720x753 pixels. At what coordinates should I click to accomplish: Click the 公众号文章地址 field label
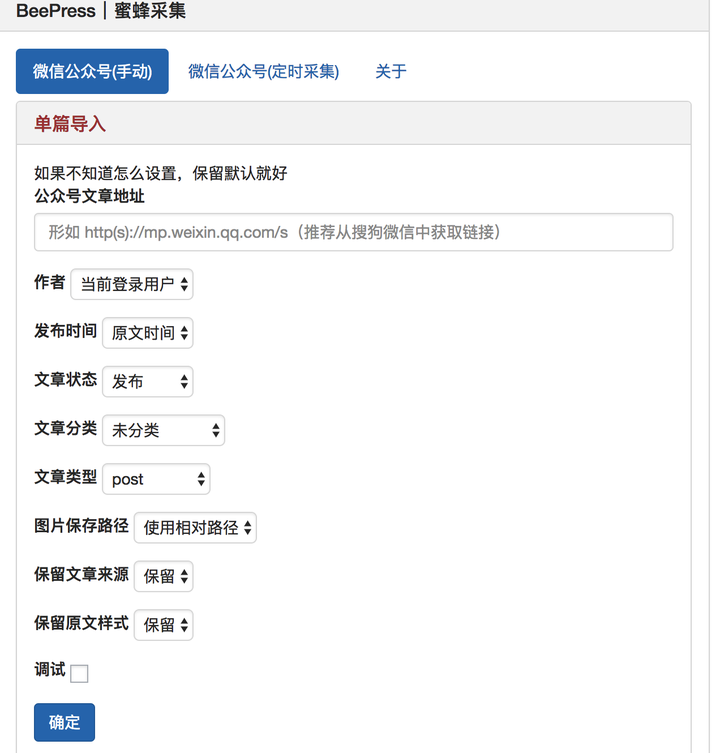(89, 194)
